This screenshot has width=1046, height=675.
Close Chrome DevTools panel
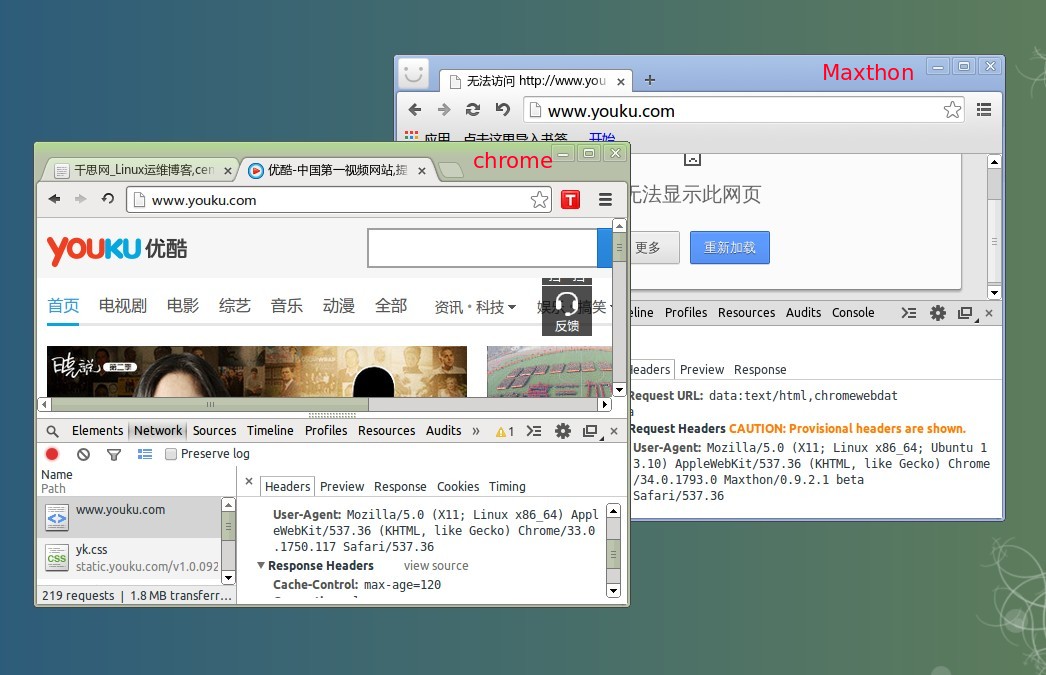click(x=614, y=432)
